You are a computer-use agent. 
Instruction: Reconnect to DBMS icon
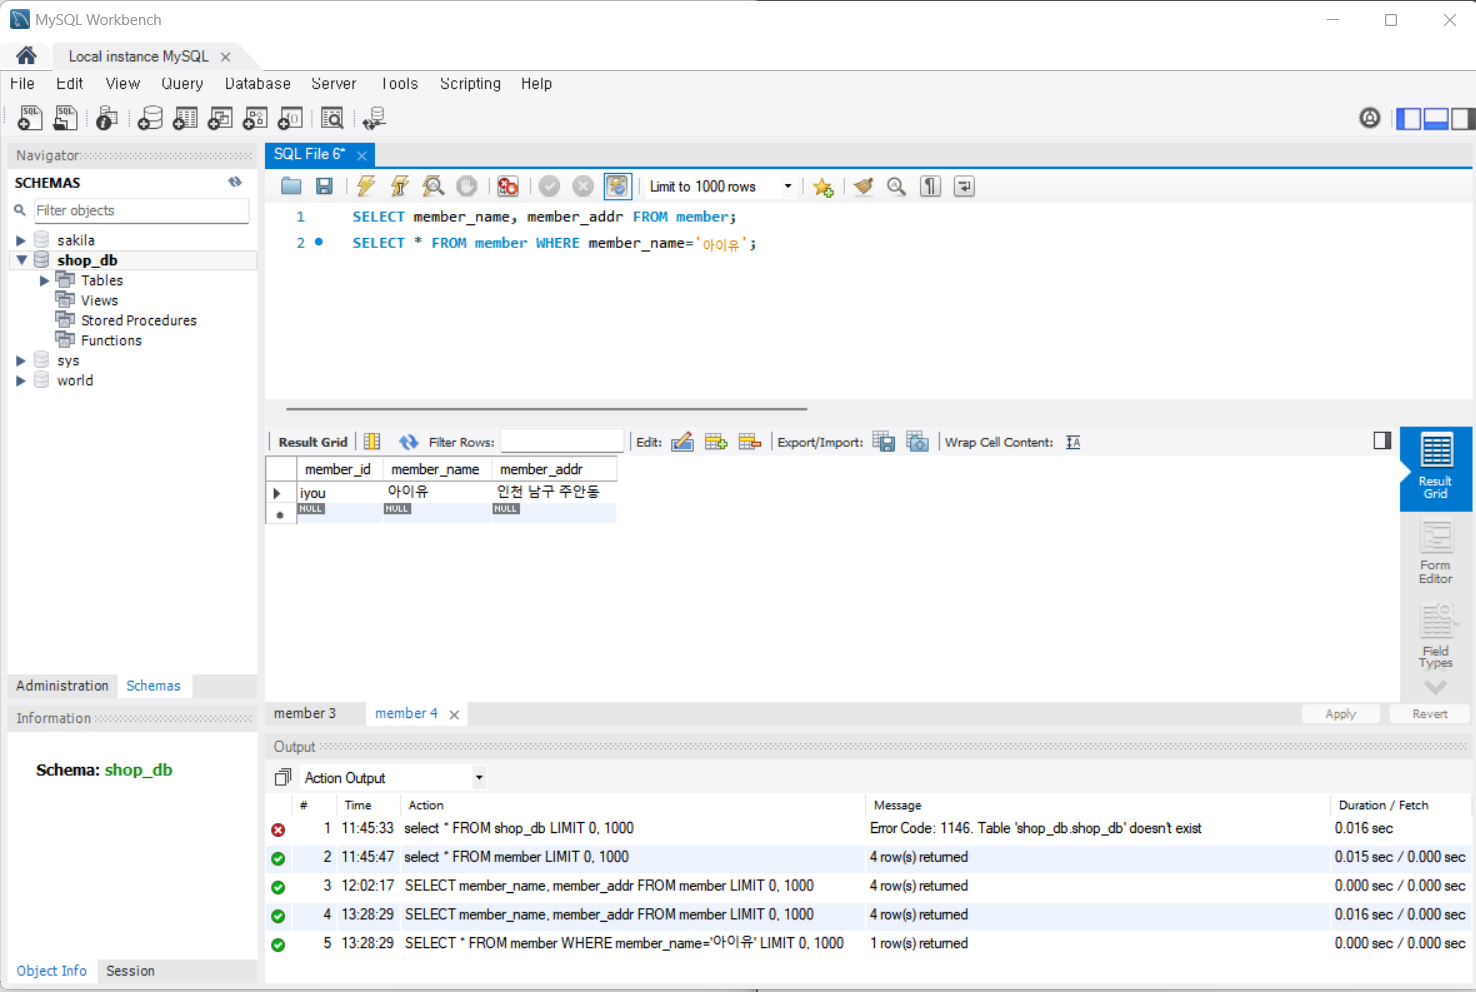(375, 118)
